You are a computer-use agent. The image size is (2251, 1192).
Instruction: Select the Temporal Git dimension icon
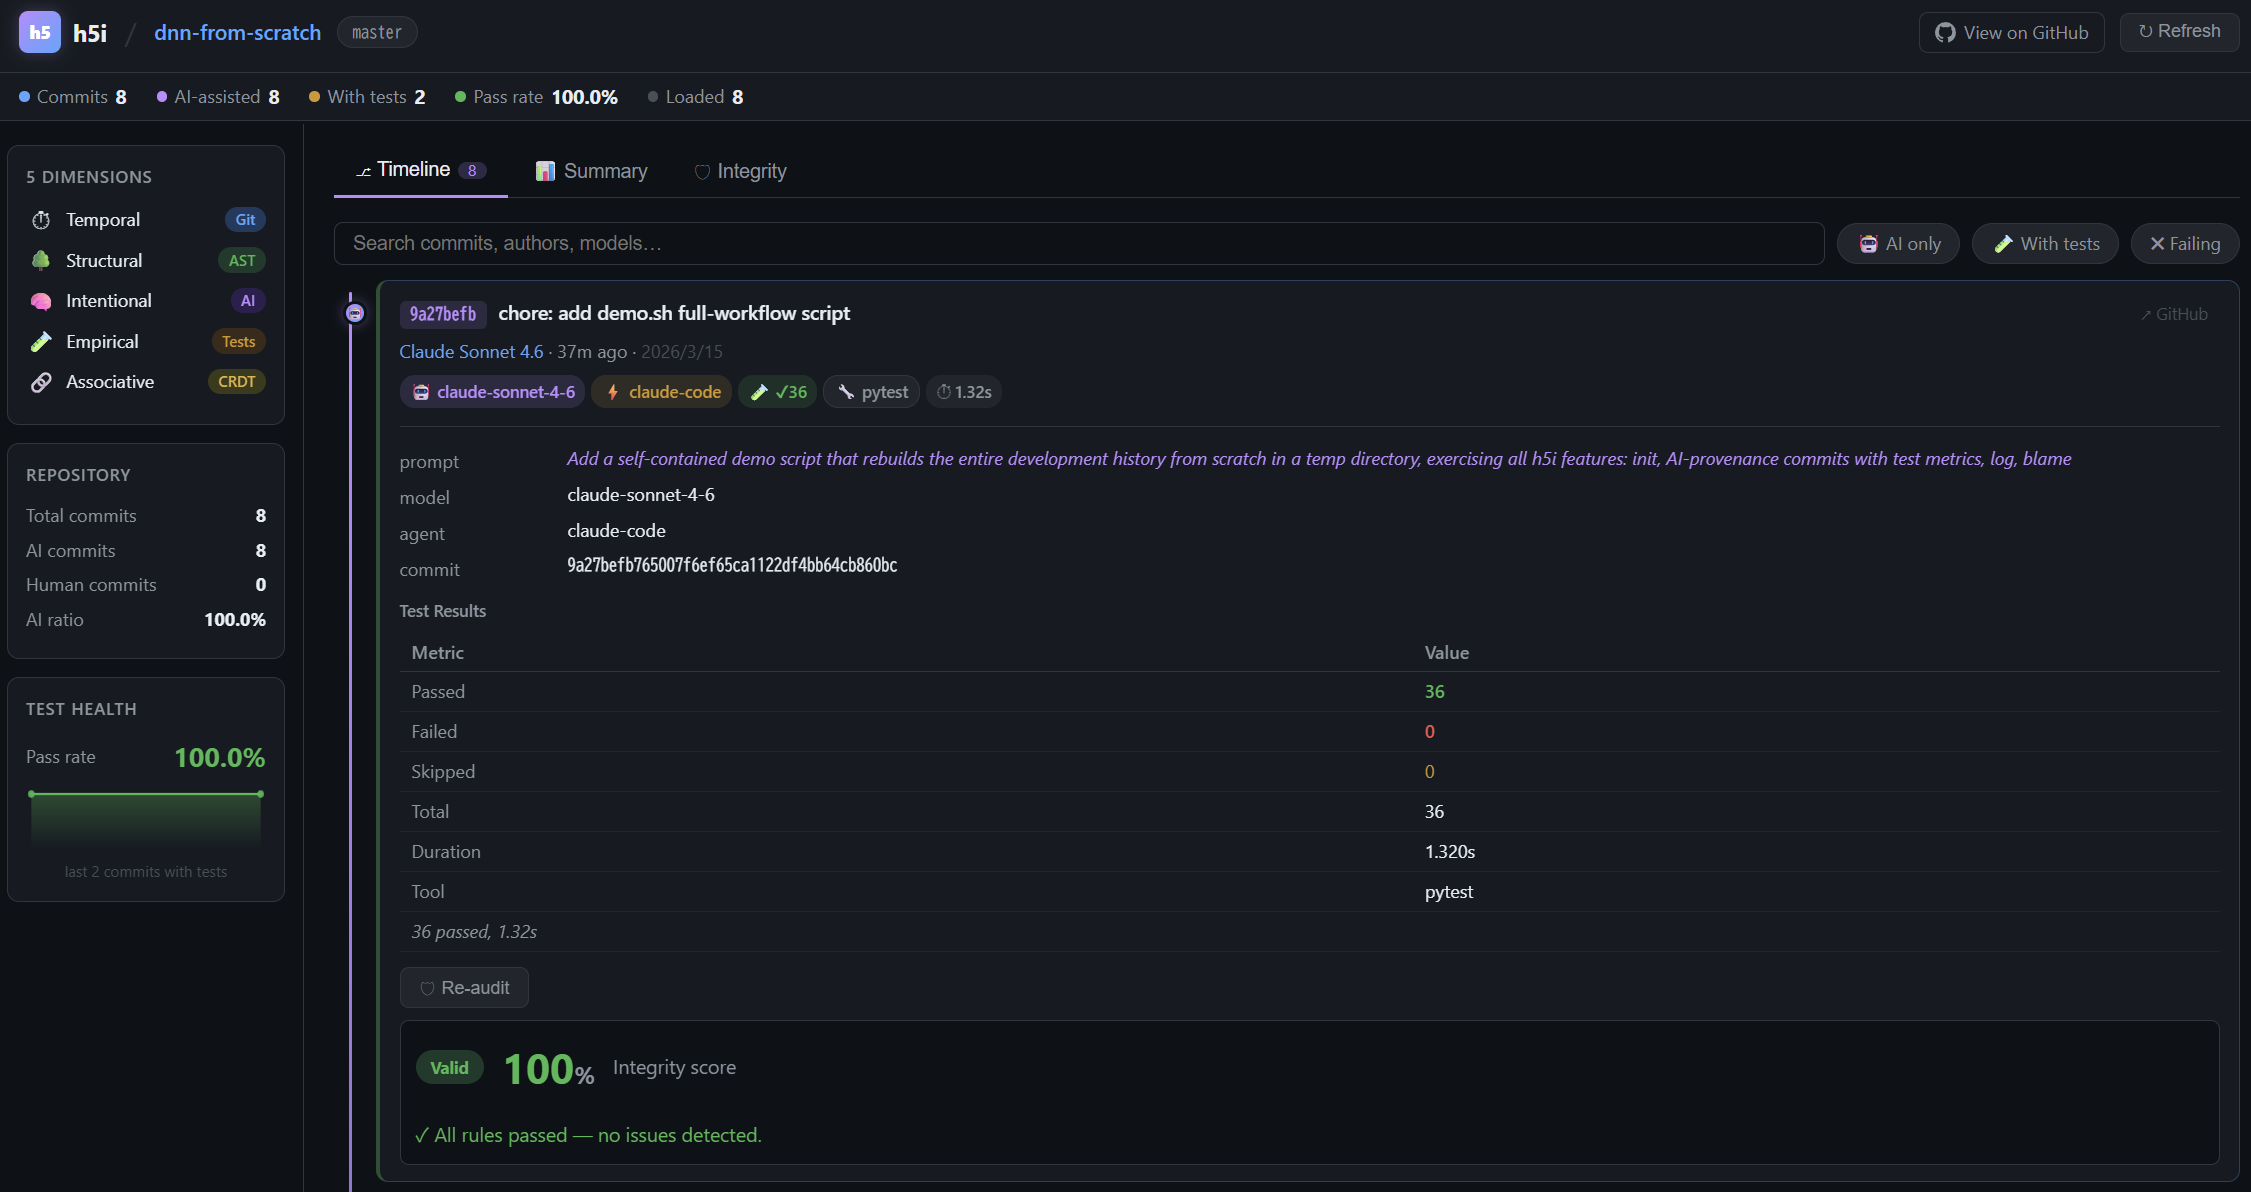(42, 220)
